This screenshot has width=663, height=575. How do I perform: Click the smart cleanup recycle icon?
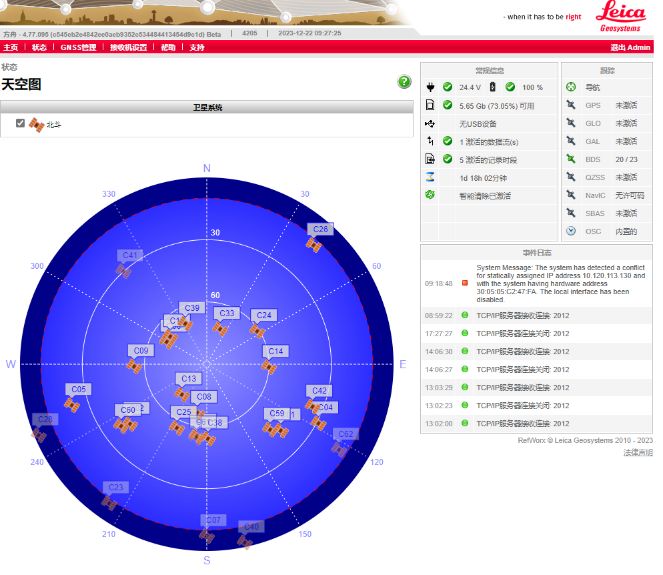pyautogui.click(x=430, y=195)
